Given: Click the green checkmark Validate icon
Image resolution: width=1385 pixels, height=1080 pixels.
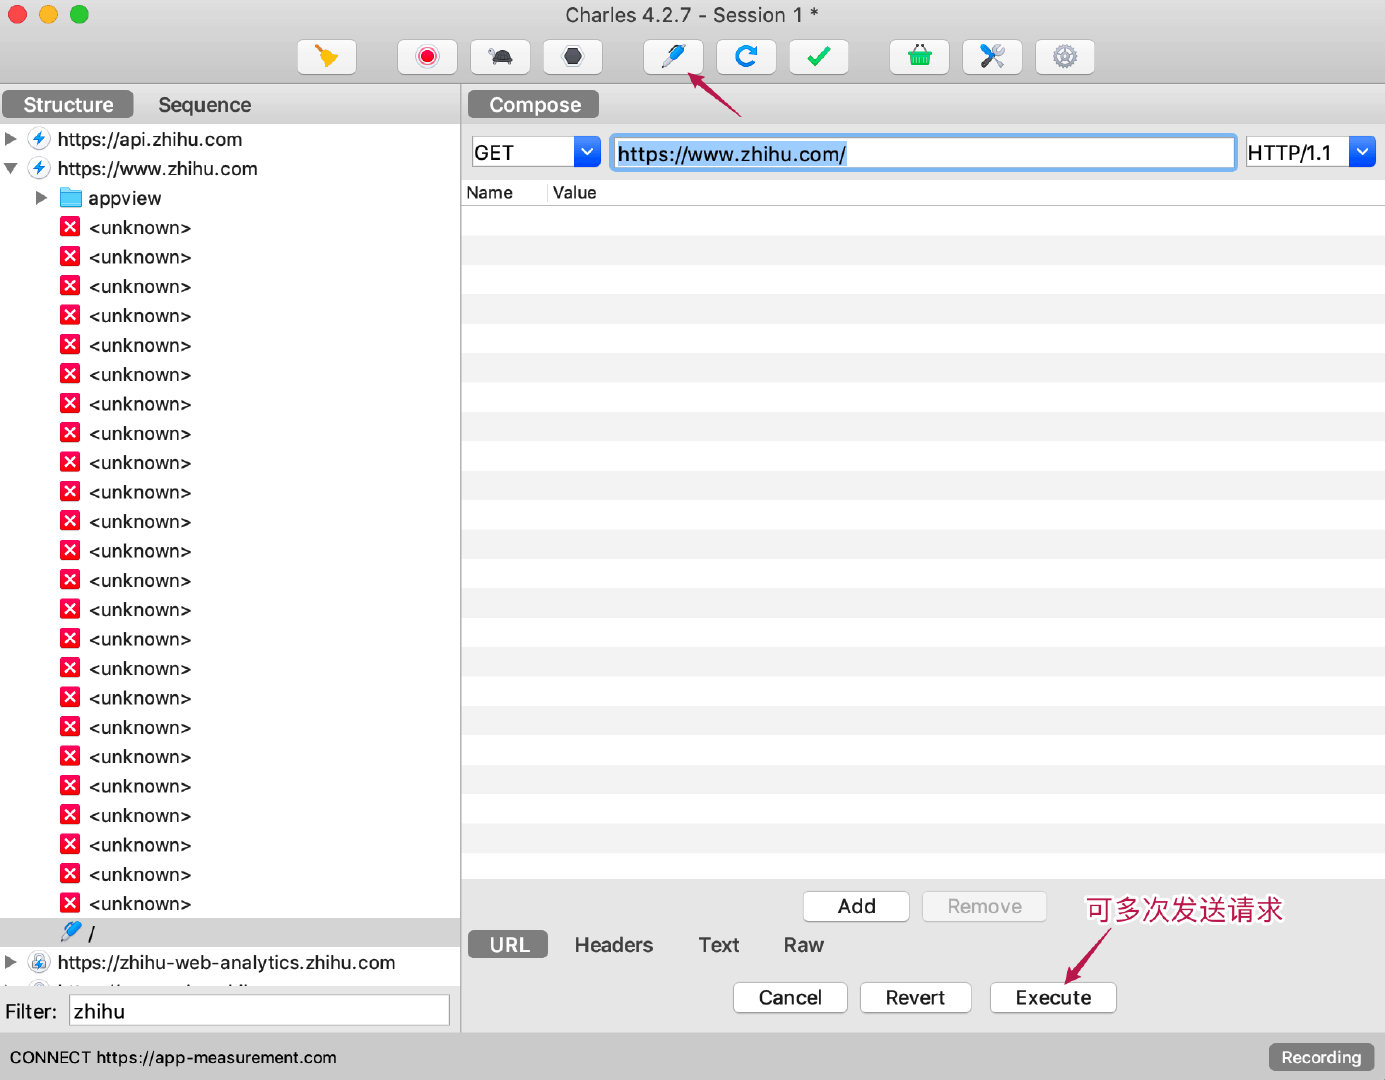Looking at the screenshot, I should (x=819, y=57).
